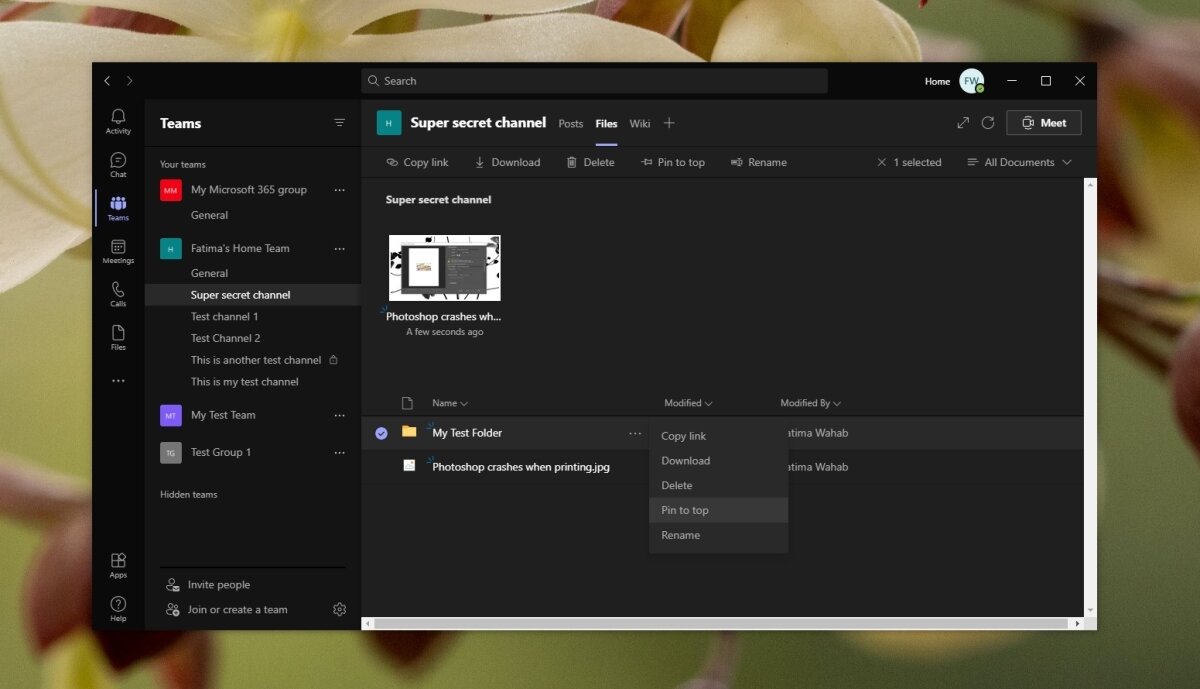Click Join or create a team
This screenshot has height=689, width=1200.
click(238, 609)
